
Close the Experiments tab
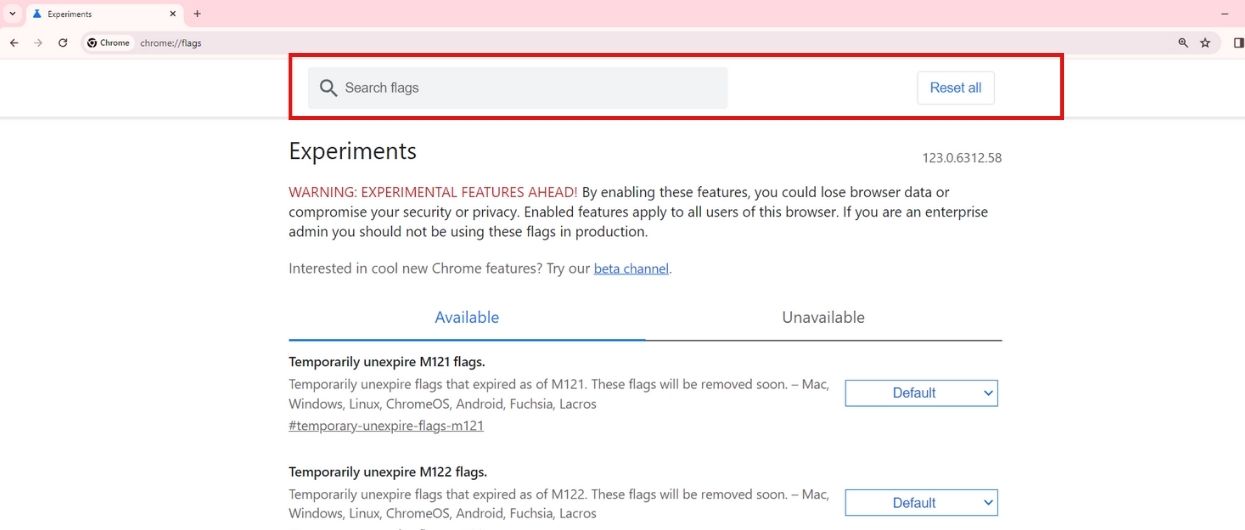click(x=173, y=14)
